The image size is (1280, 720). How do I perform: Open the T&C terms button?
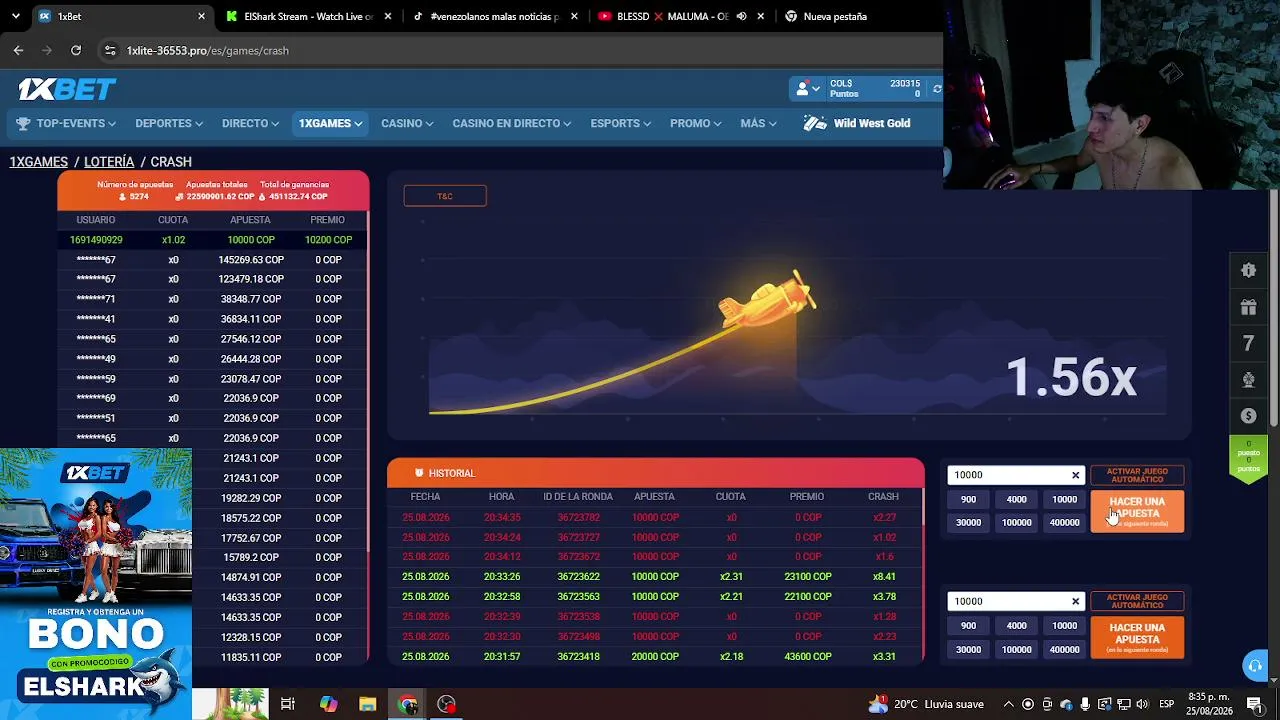[445, 196]
